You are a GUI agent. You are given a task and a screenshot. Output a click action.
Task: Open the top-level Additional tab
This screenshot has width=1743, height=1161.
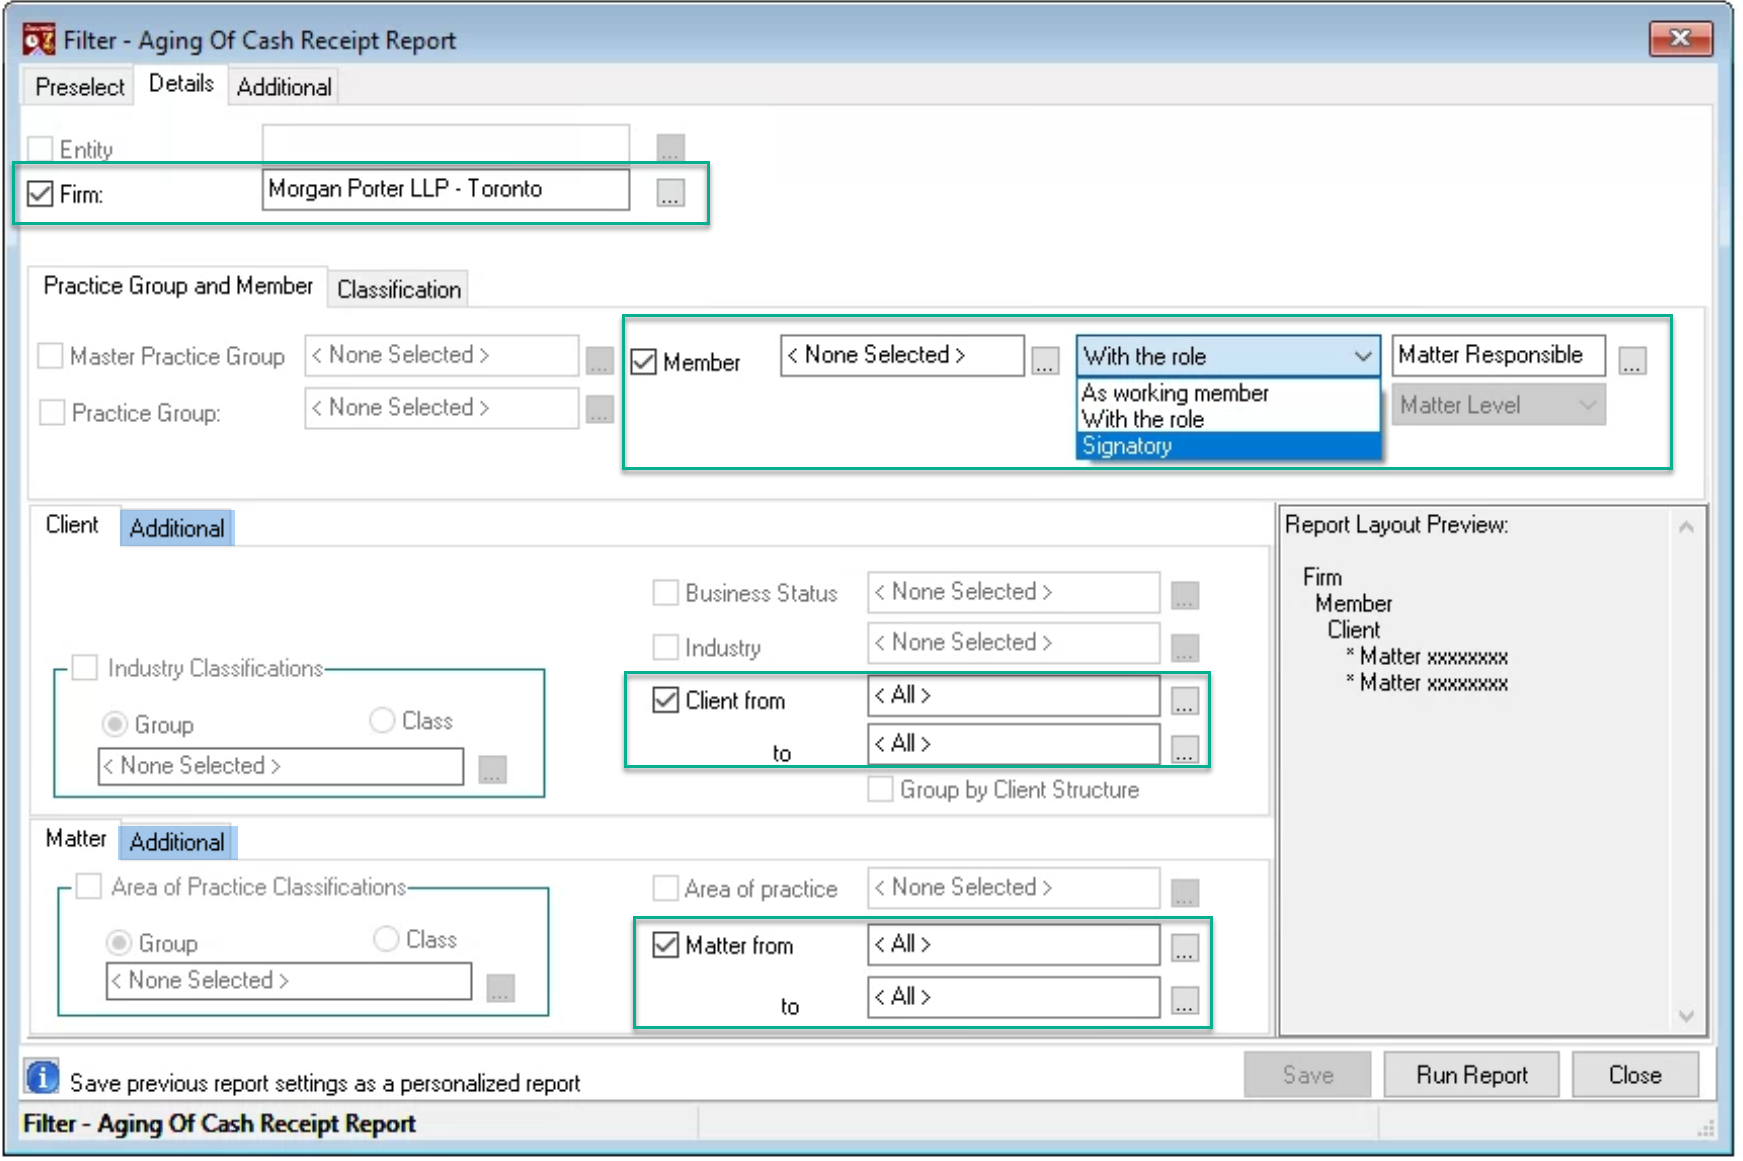(x=284, y=87)
